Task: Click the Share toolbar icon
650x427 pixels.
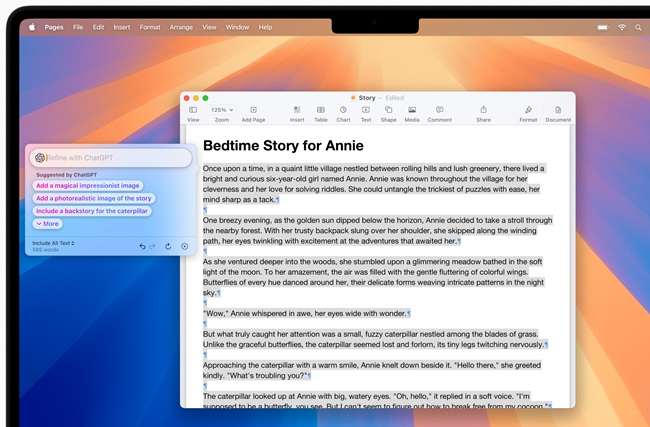Action: [483, 110]
